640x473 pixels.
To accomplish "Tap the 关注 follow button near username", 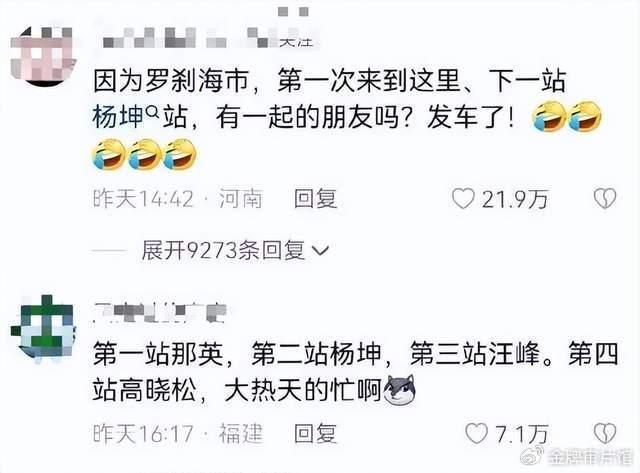I will [x=296, y=41].
